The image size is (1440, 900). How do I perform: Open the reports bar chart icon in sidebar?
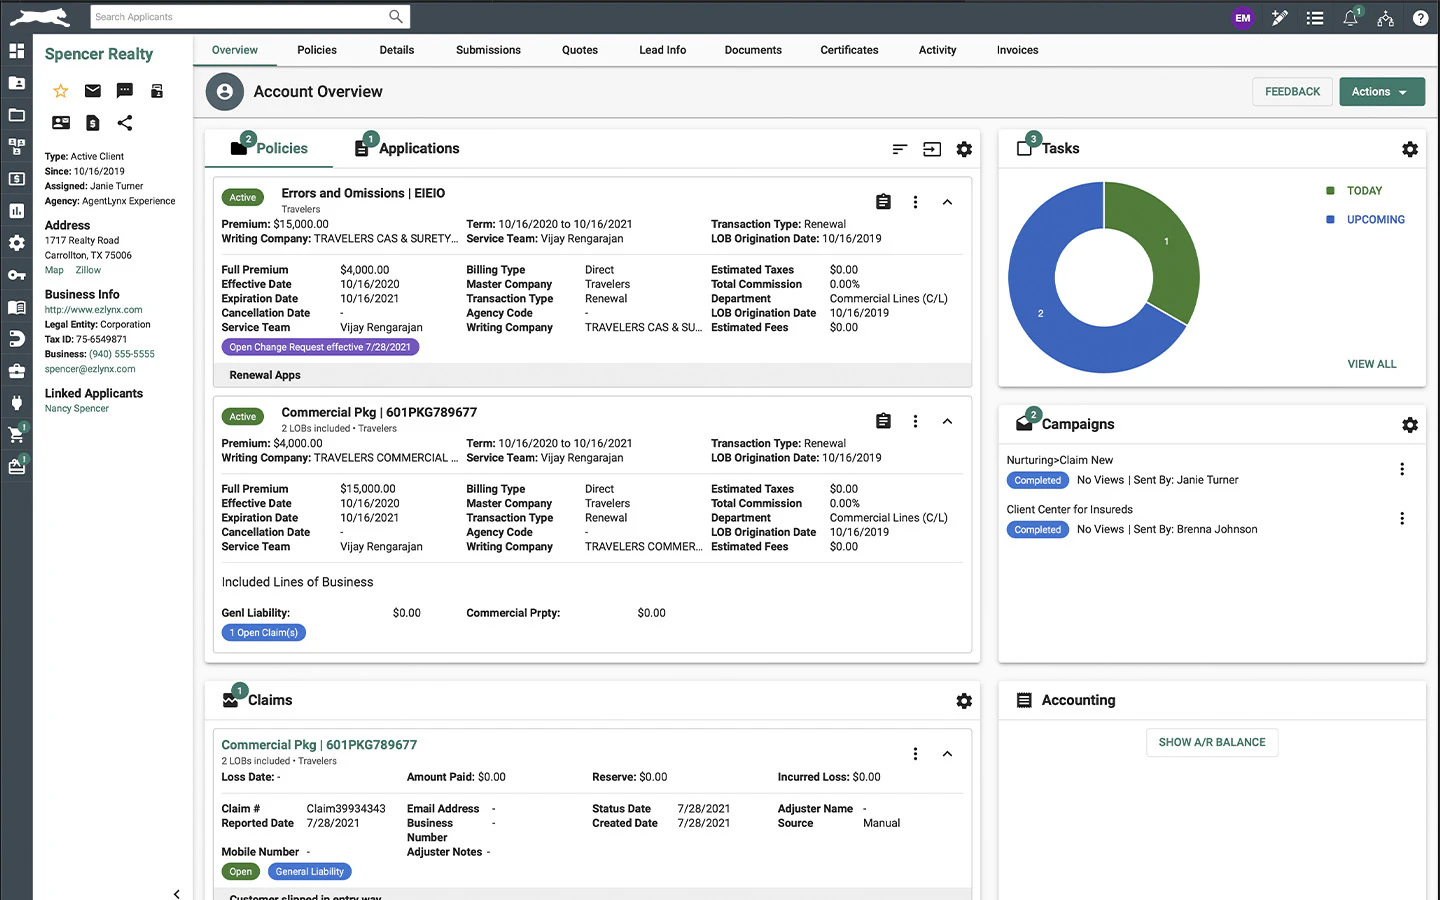point(16,211)
